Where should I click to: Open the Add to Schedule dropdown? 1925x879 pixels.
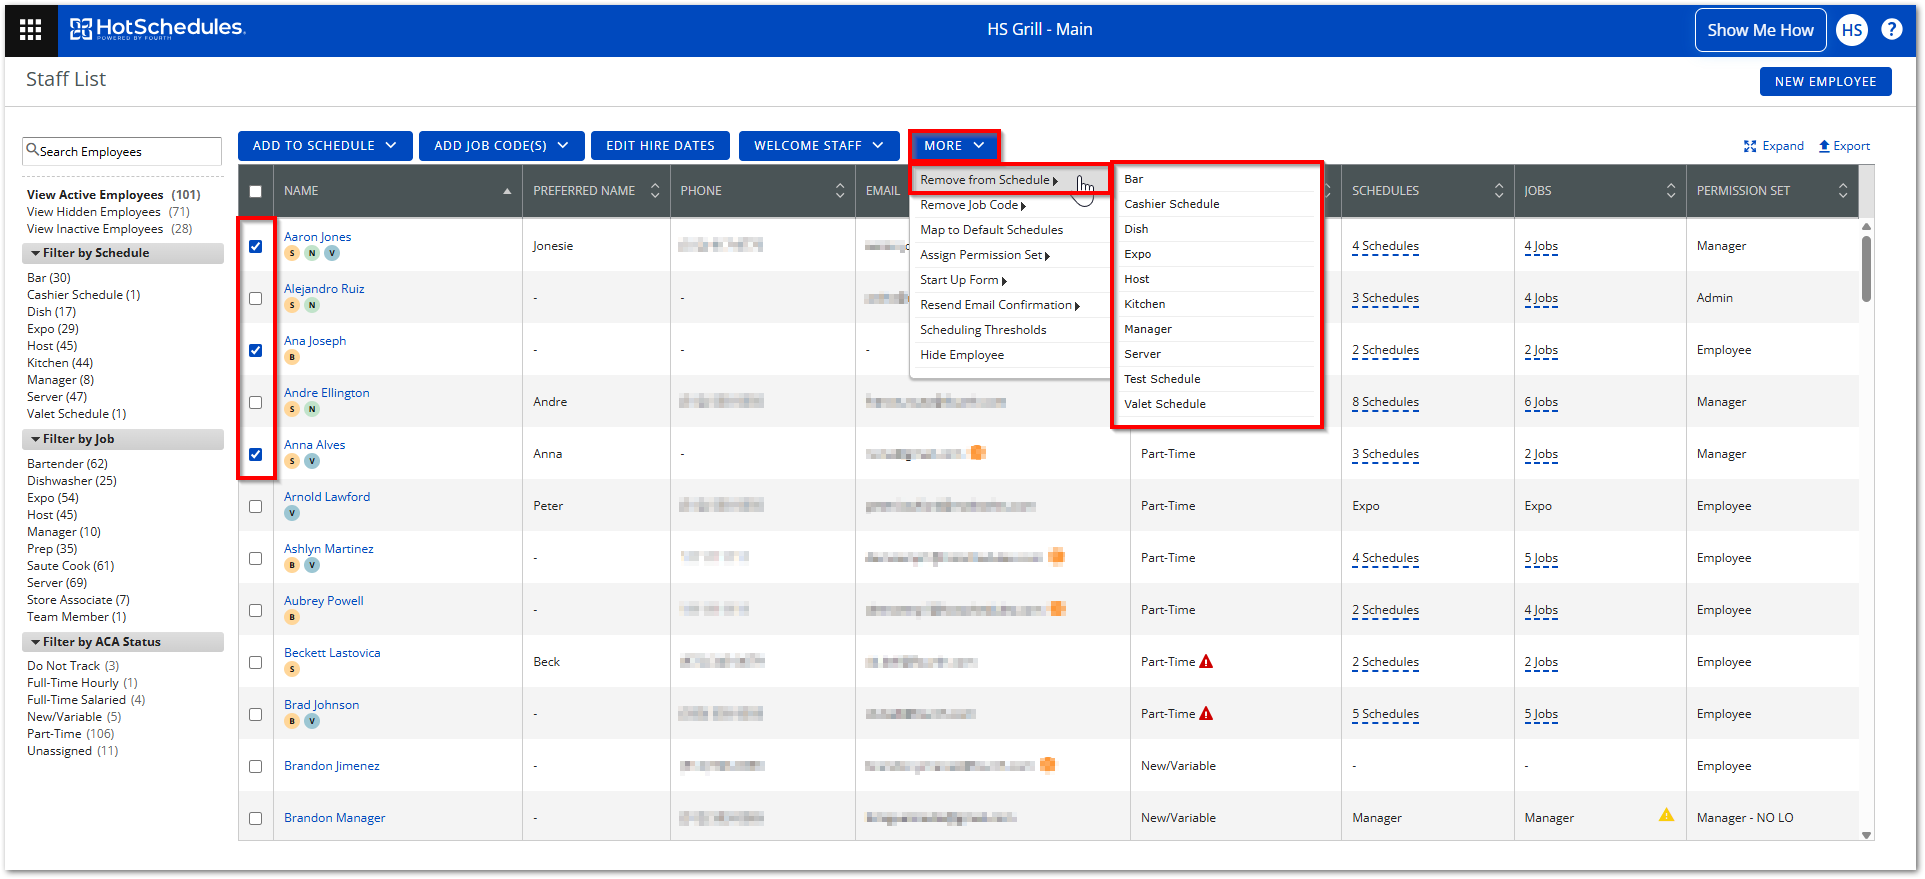325,146
